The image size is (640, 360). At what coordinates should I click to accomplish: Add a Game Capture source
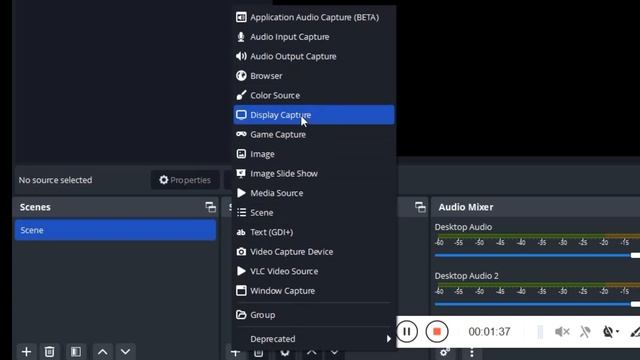pos(313,134)
